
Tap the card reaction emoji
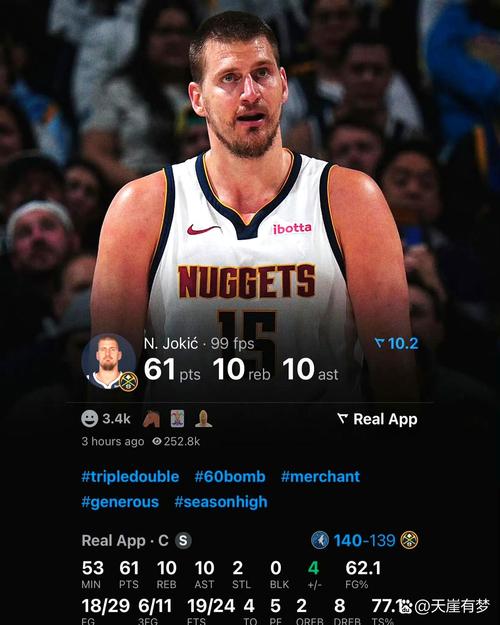177,419
